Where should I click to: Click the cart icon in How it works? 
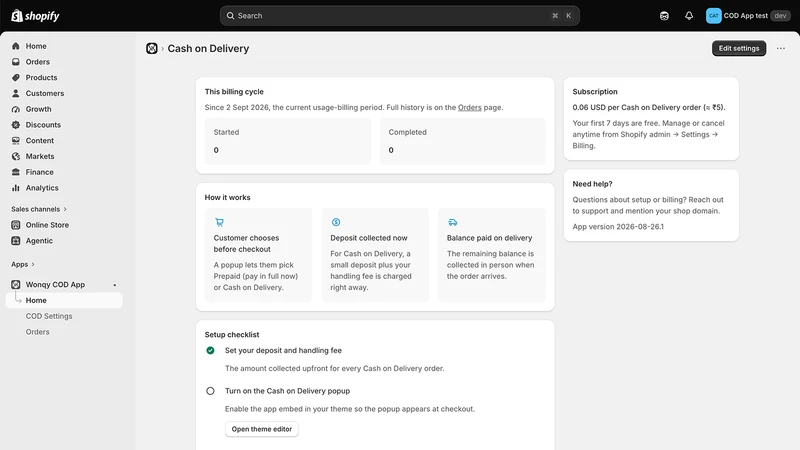pyautogui.click(x=219, y=222)
